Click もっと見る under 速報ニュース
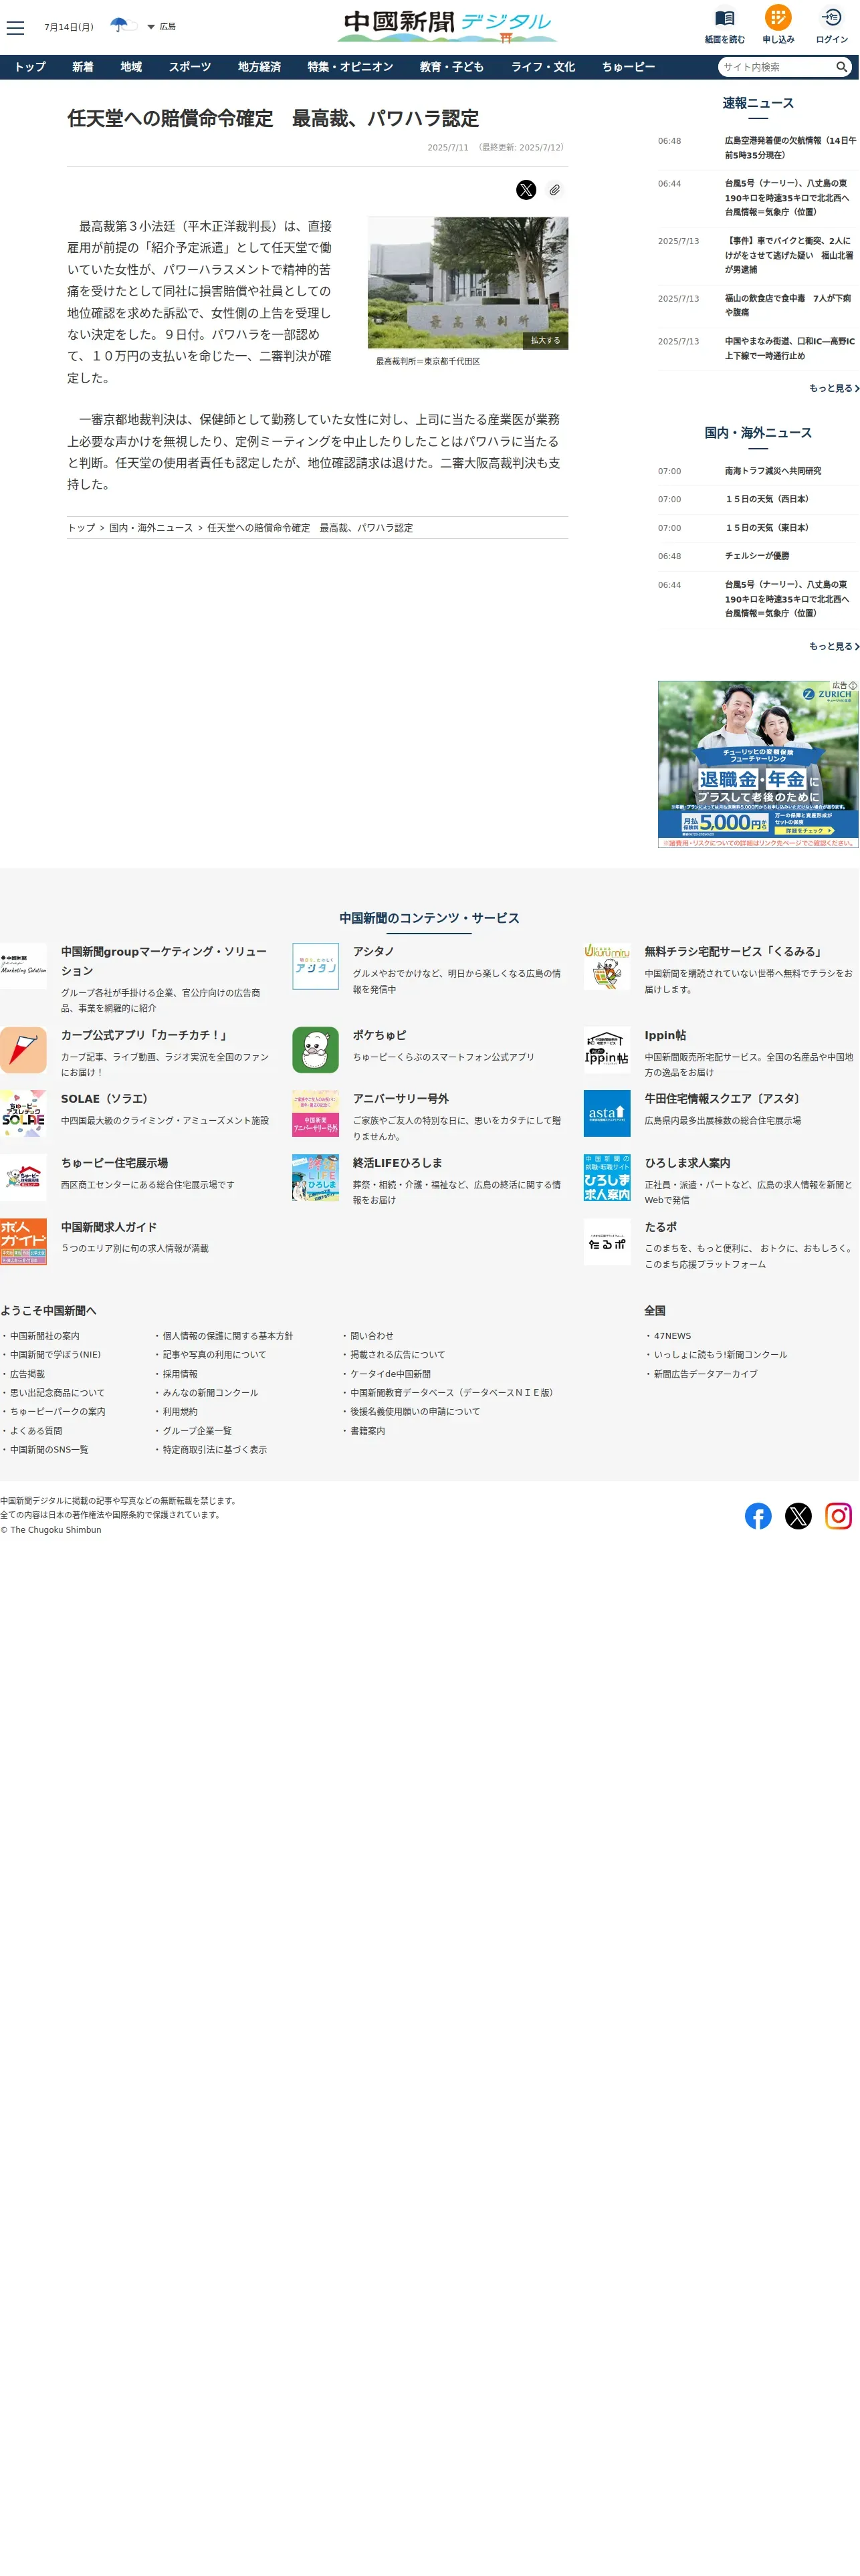860x2576 pixels. pyautogui.click(x=834, y=388)
